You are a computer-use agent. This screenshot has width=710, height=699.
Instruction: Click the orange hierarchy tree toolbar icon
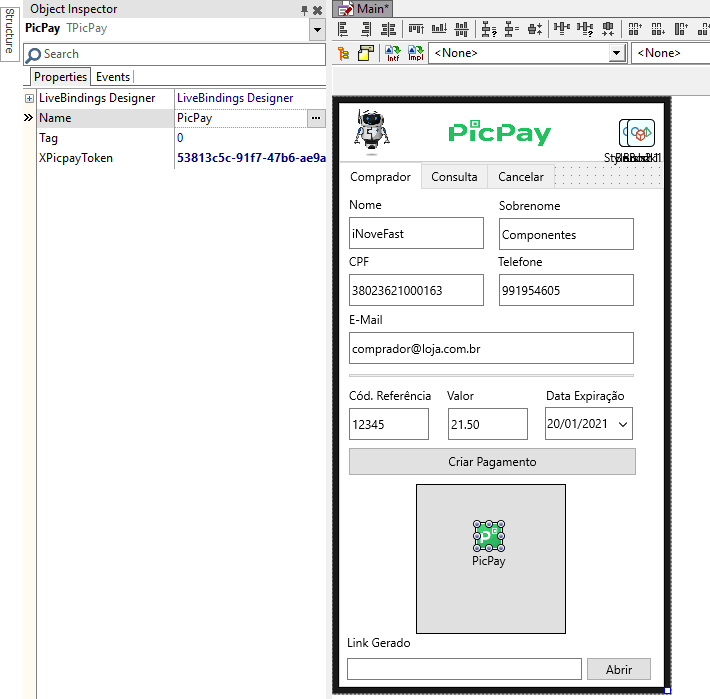(x=344, y=53)
